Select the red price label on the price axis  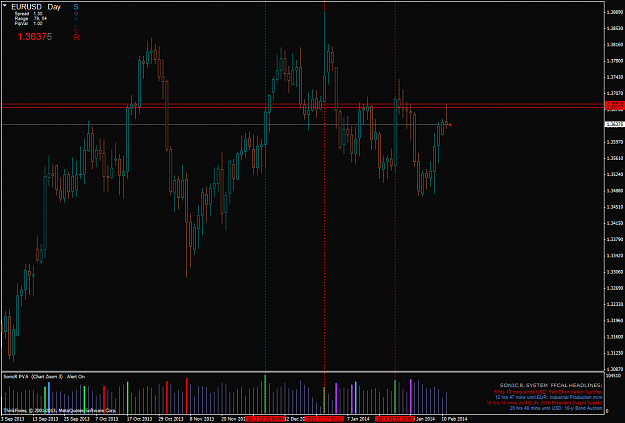click(x=615, y=105)
